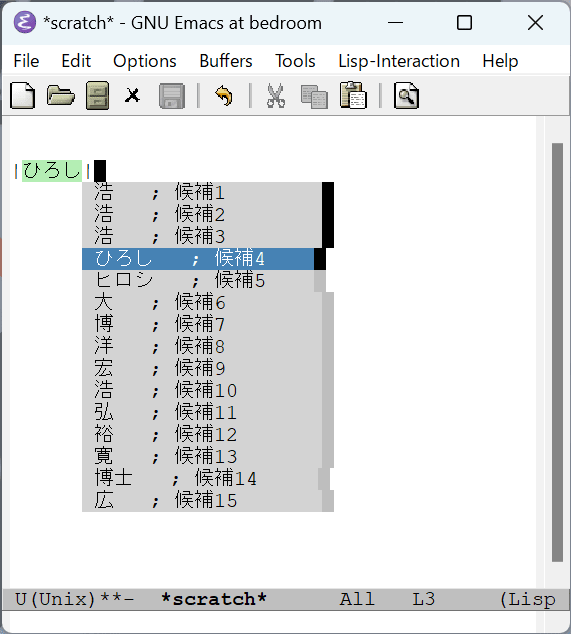Maximize the Emacs window

tap(464, 23)
